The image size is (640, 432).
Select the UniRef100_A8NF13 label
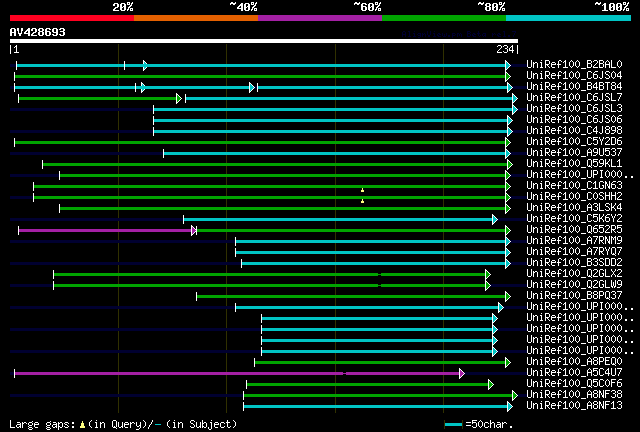[574, 406]
